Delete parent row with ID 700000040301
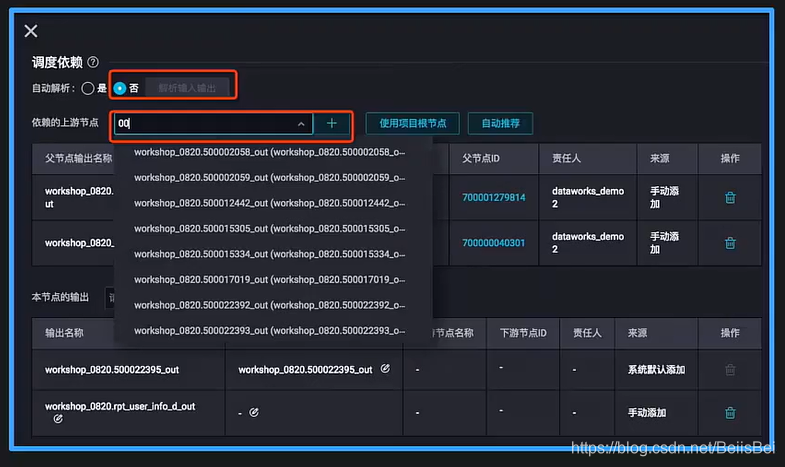The height and width of the screenshot is (467, 785). [x=730, y=243]
